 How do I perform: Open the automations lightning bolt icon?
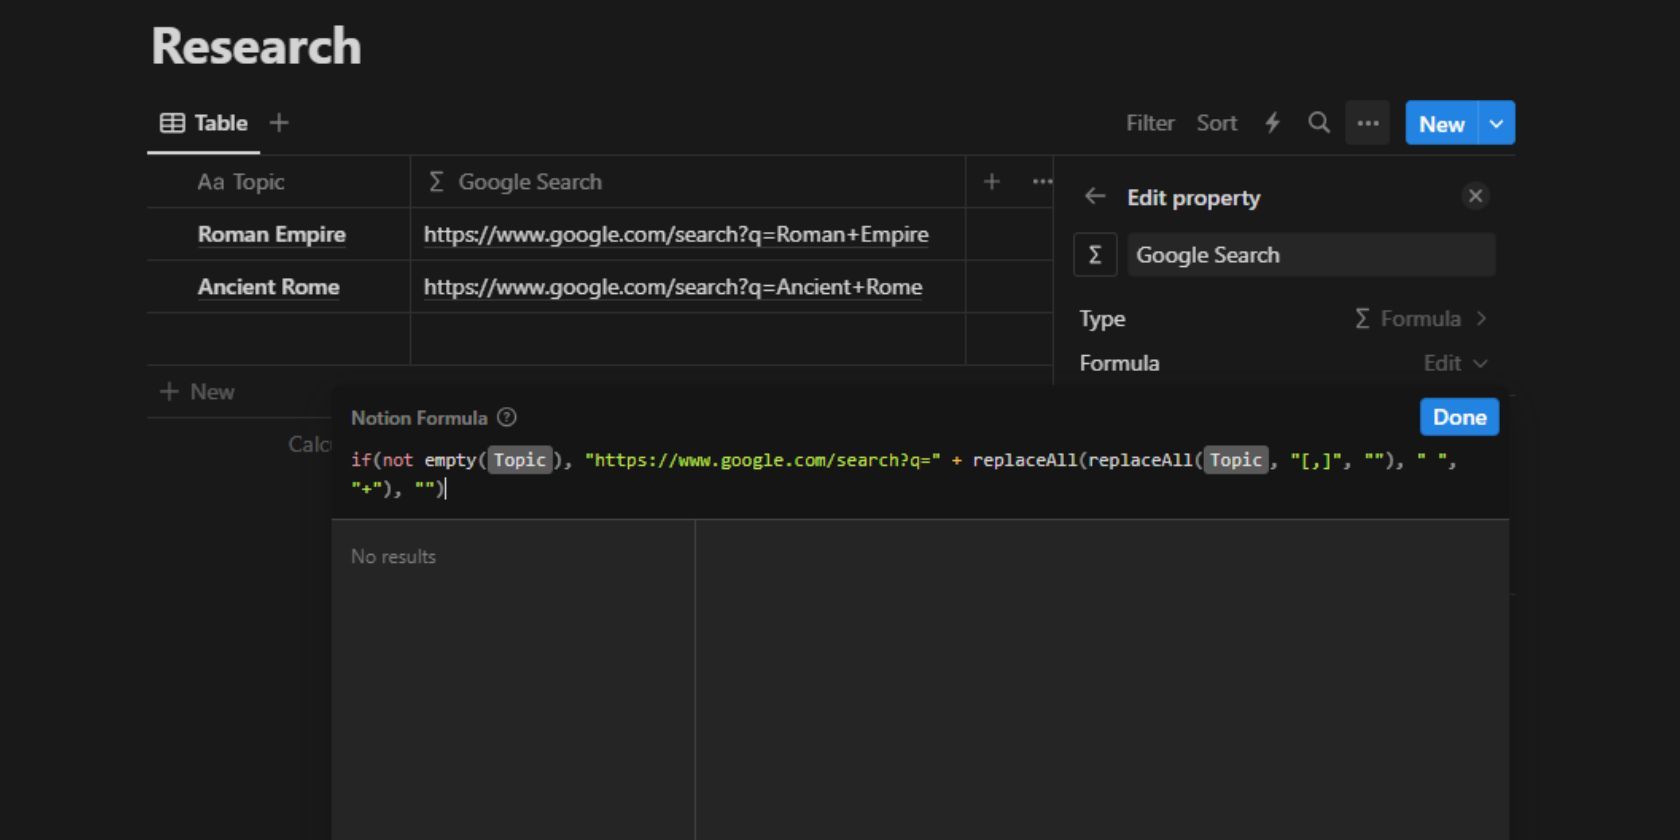(1272, 123)
